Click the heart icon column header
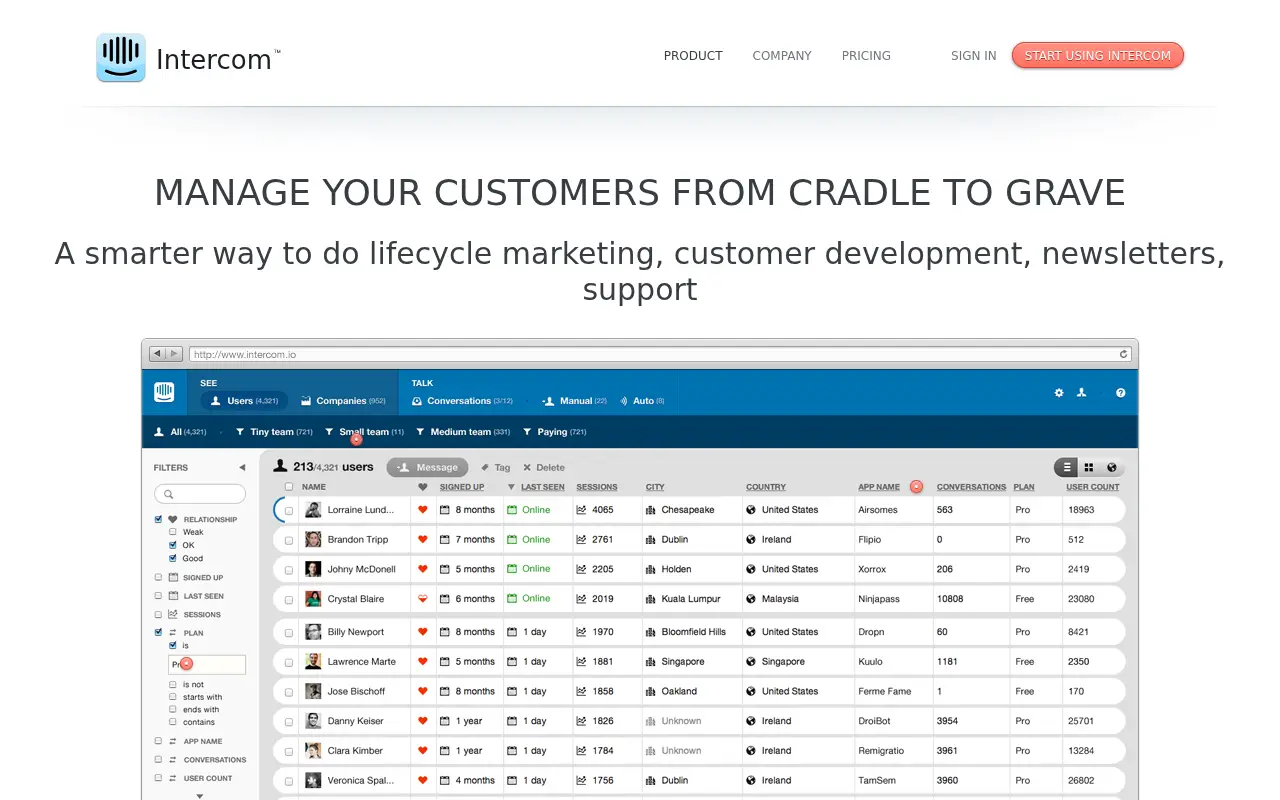The width and height of the screenshot is (1280, 800). point(423,487)
